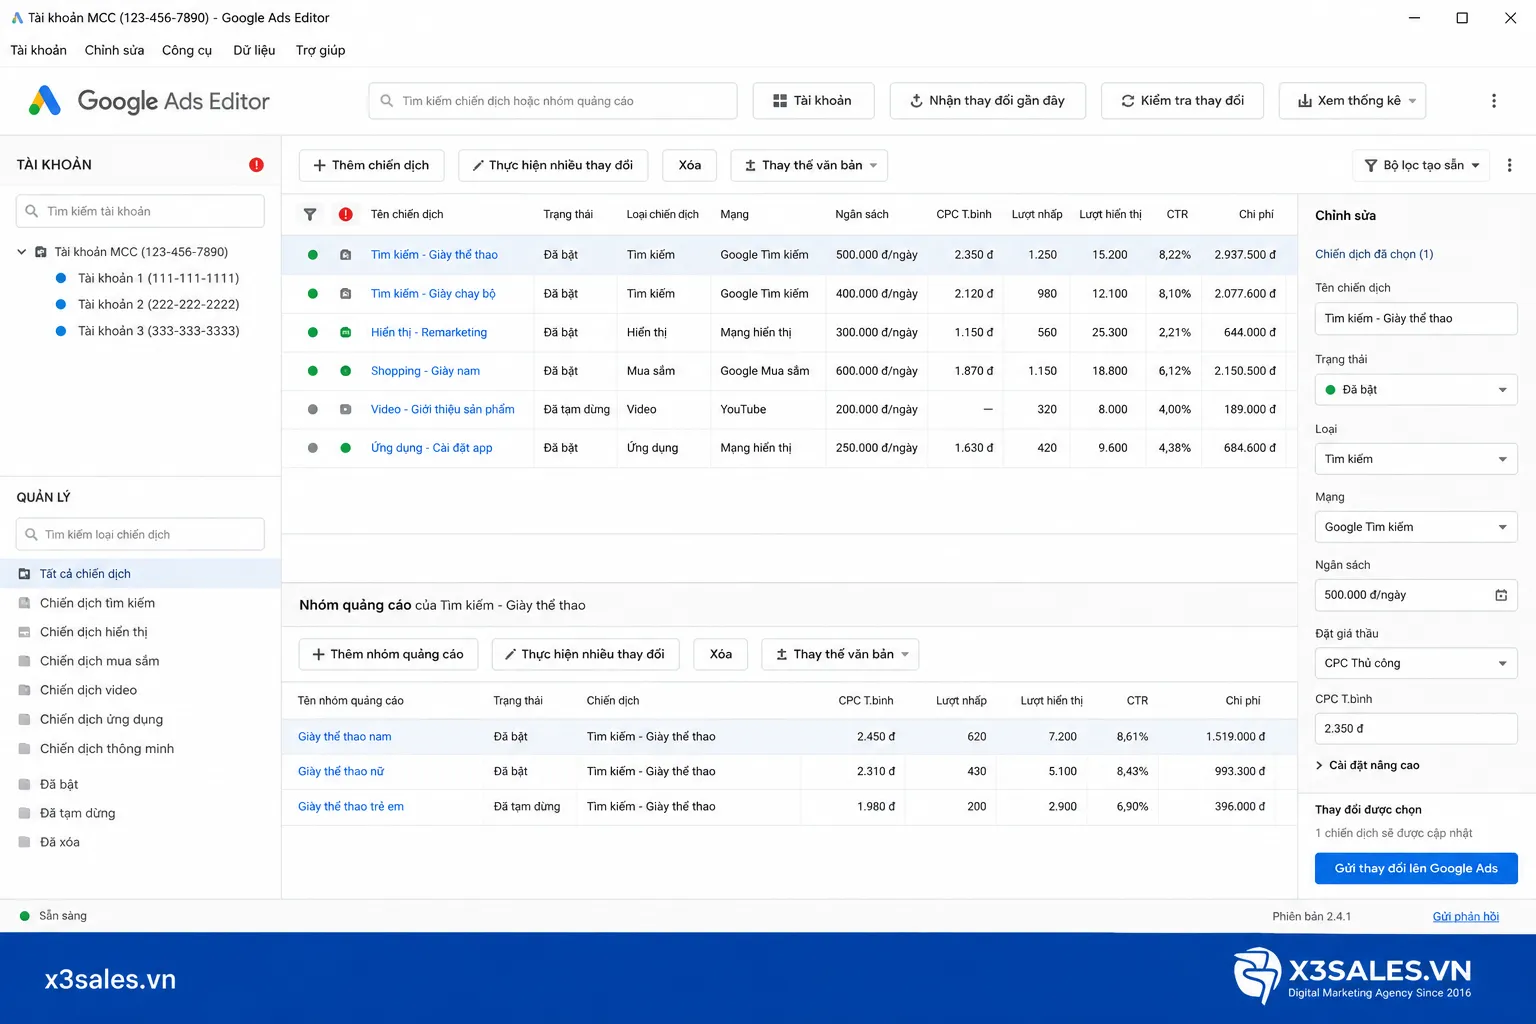This screenshot has width=1536, height=1024.
Task: Open the three-dot menu next to Bộ lọc tạo sẵn
Action: 1510,165
